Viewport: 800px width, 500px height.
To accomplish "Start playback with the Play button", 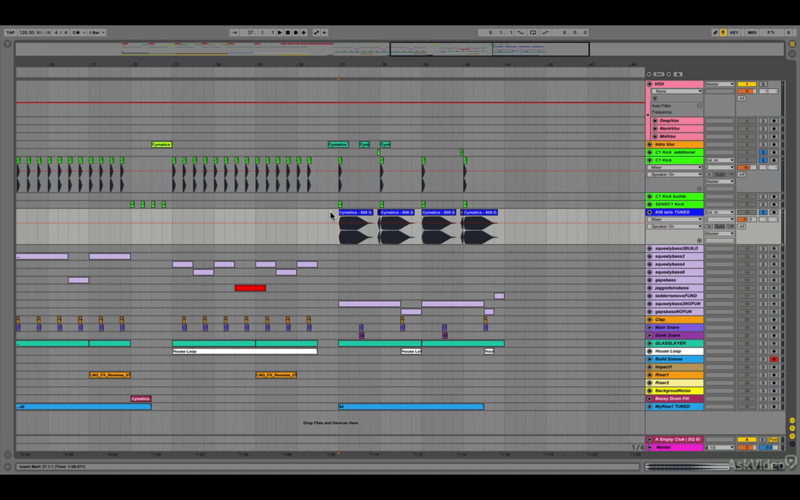I will [x=280, y=33].
